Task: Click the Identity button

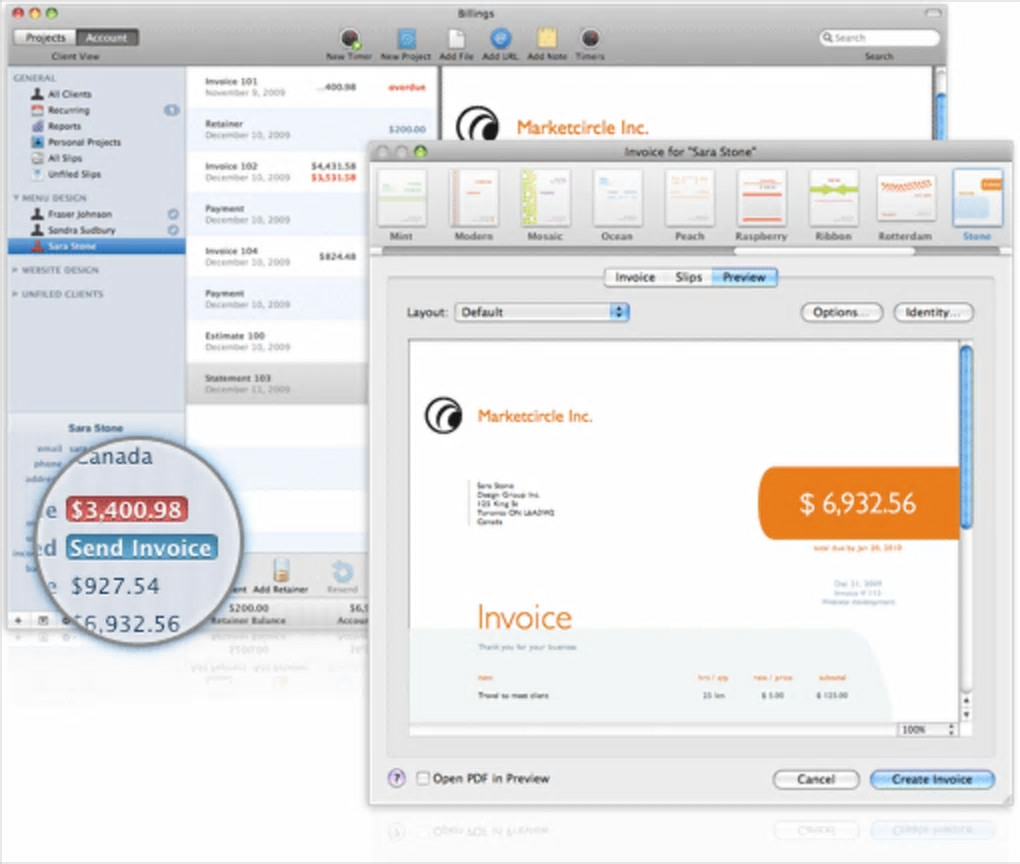Action: [x=933, y=312]
